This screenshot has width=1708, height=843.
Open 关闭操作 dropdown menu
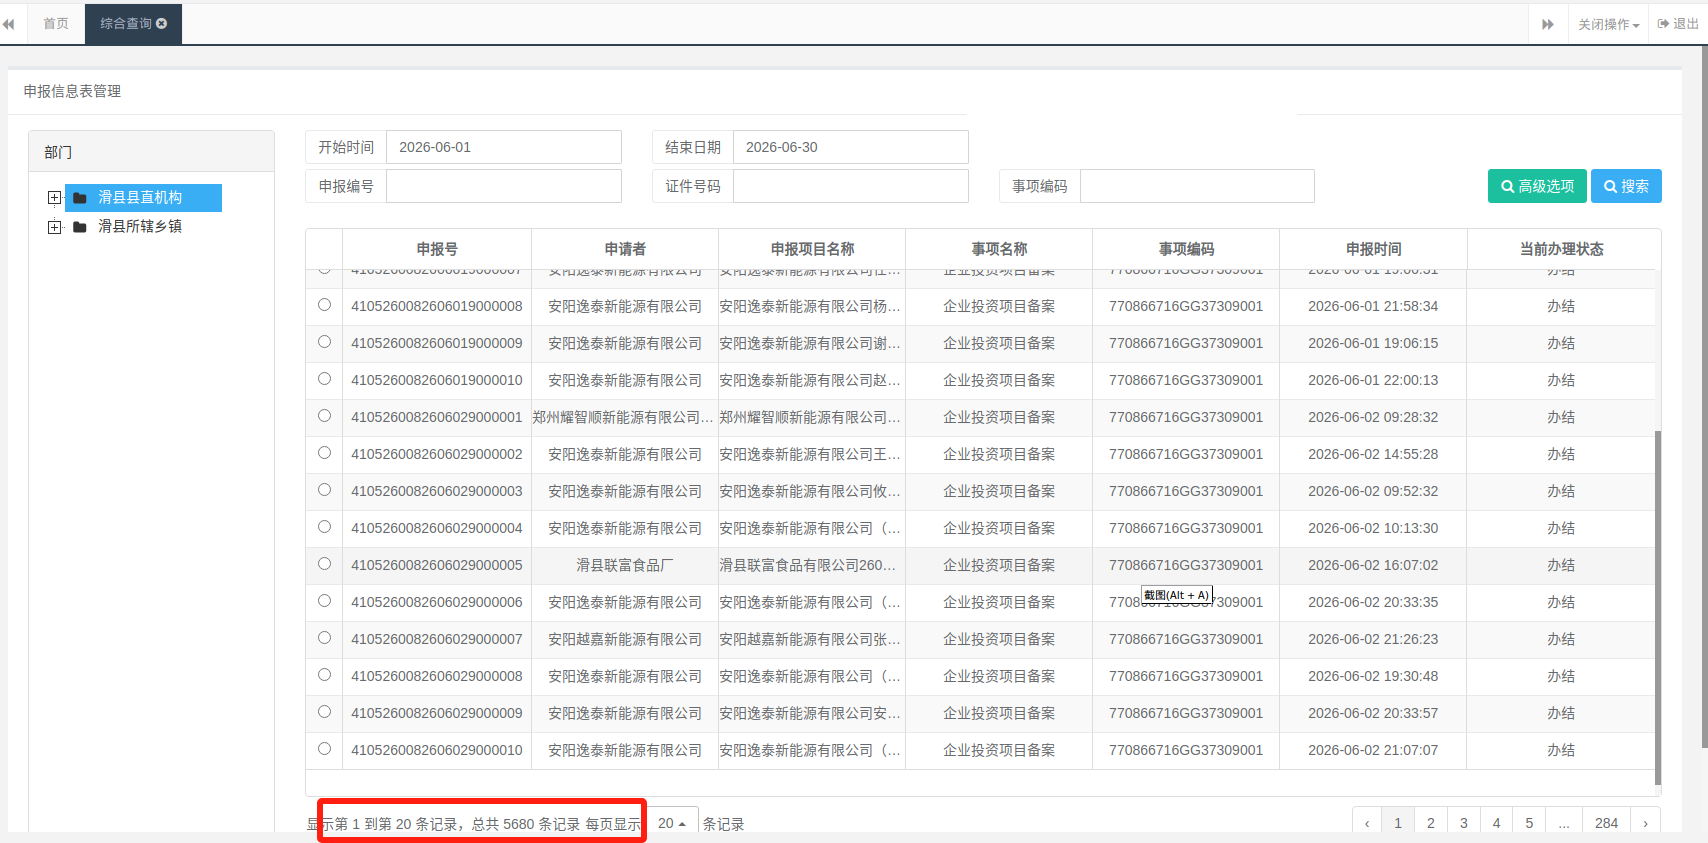click(1608, 24)
